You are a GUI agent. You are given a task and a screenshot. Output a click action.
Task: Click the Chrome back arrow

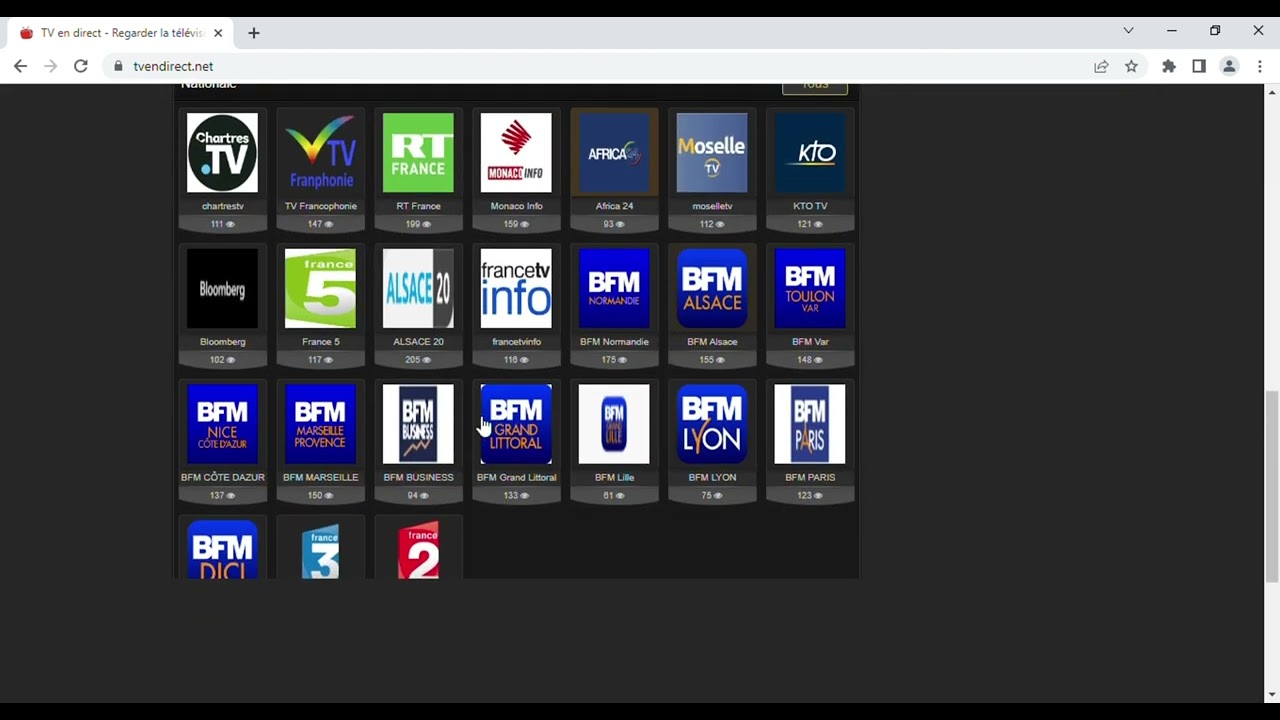pos(20,66)
